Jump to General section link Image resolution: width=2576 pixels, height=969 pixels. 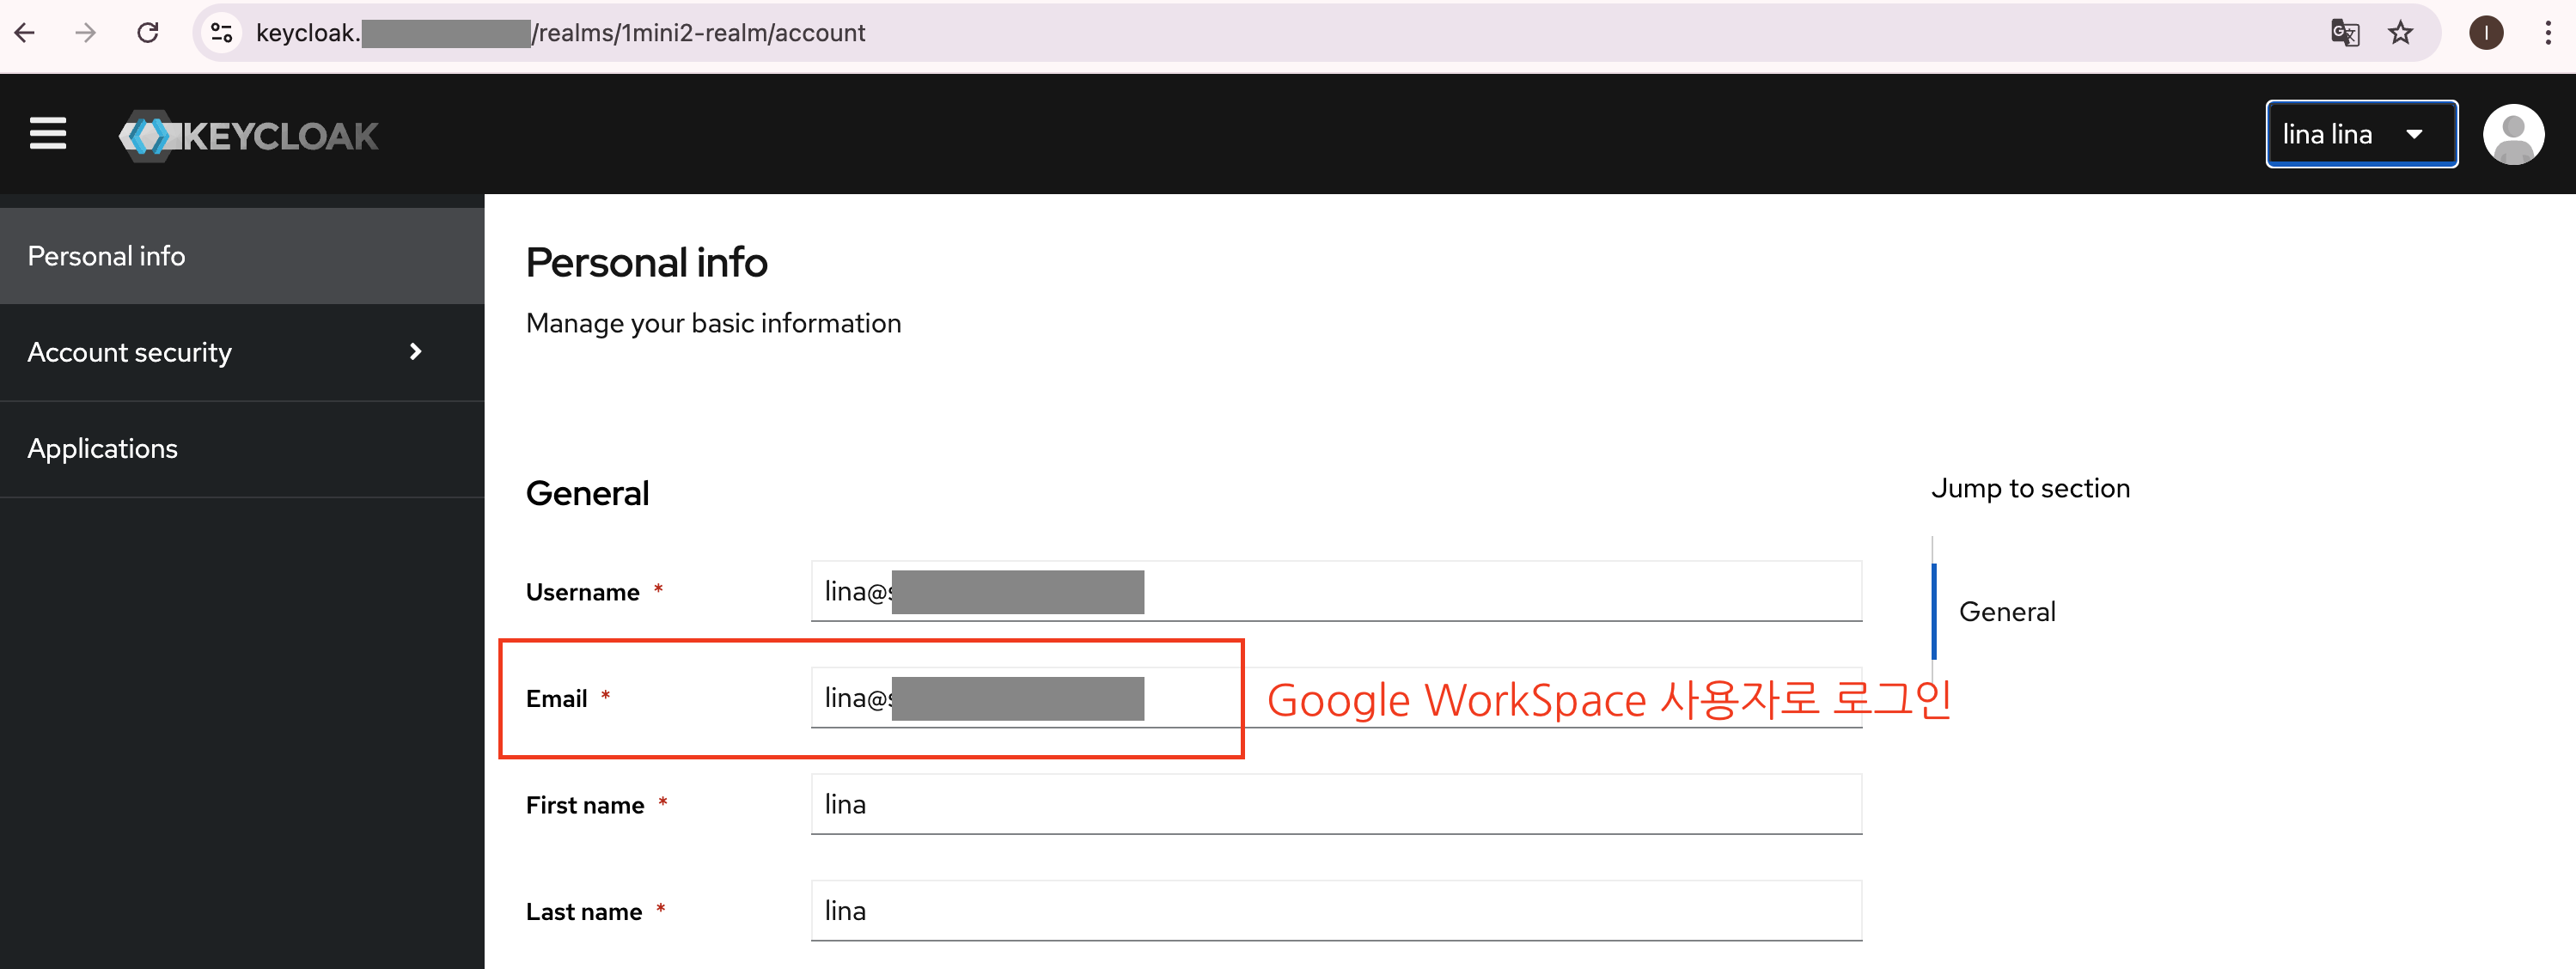pos(2006,611)
